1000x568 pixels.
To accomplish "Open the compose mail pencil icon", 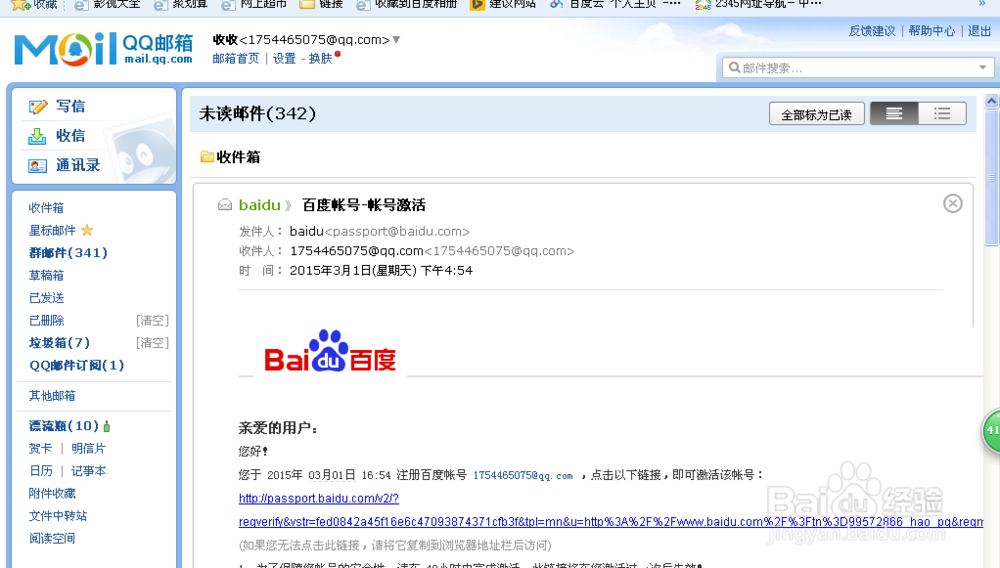I will [x=38, y=106].
